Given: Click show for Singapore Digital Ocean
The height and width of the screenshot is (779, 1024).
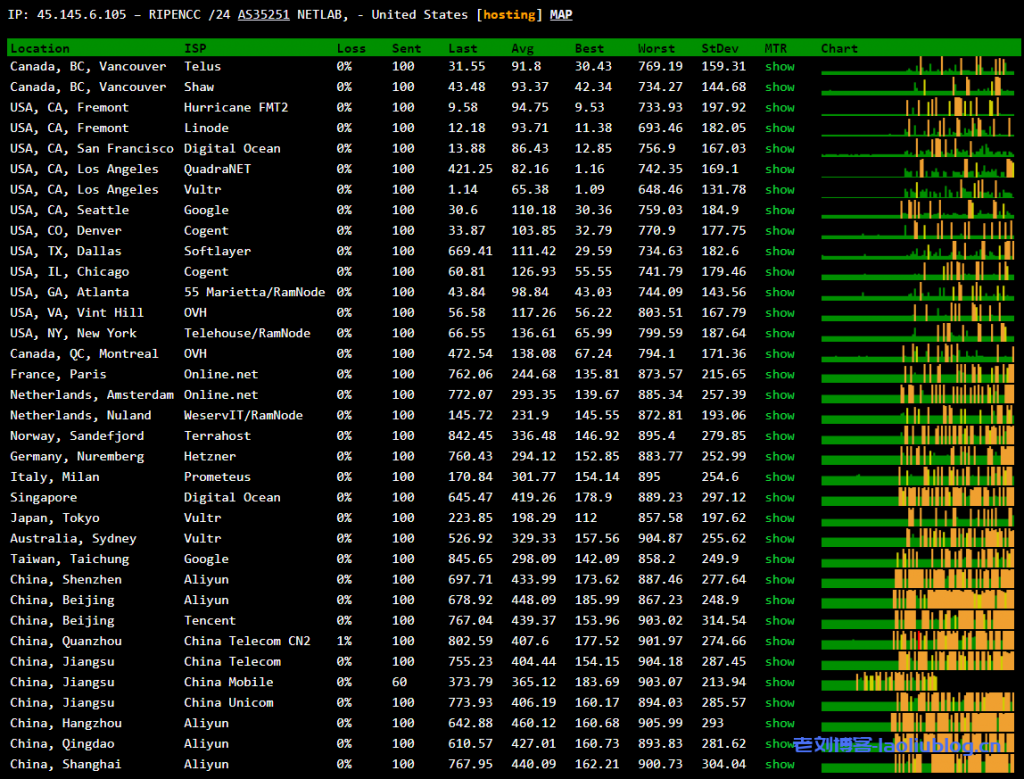Looking at the screenshot, I should 779,497.
